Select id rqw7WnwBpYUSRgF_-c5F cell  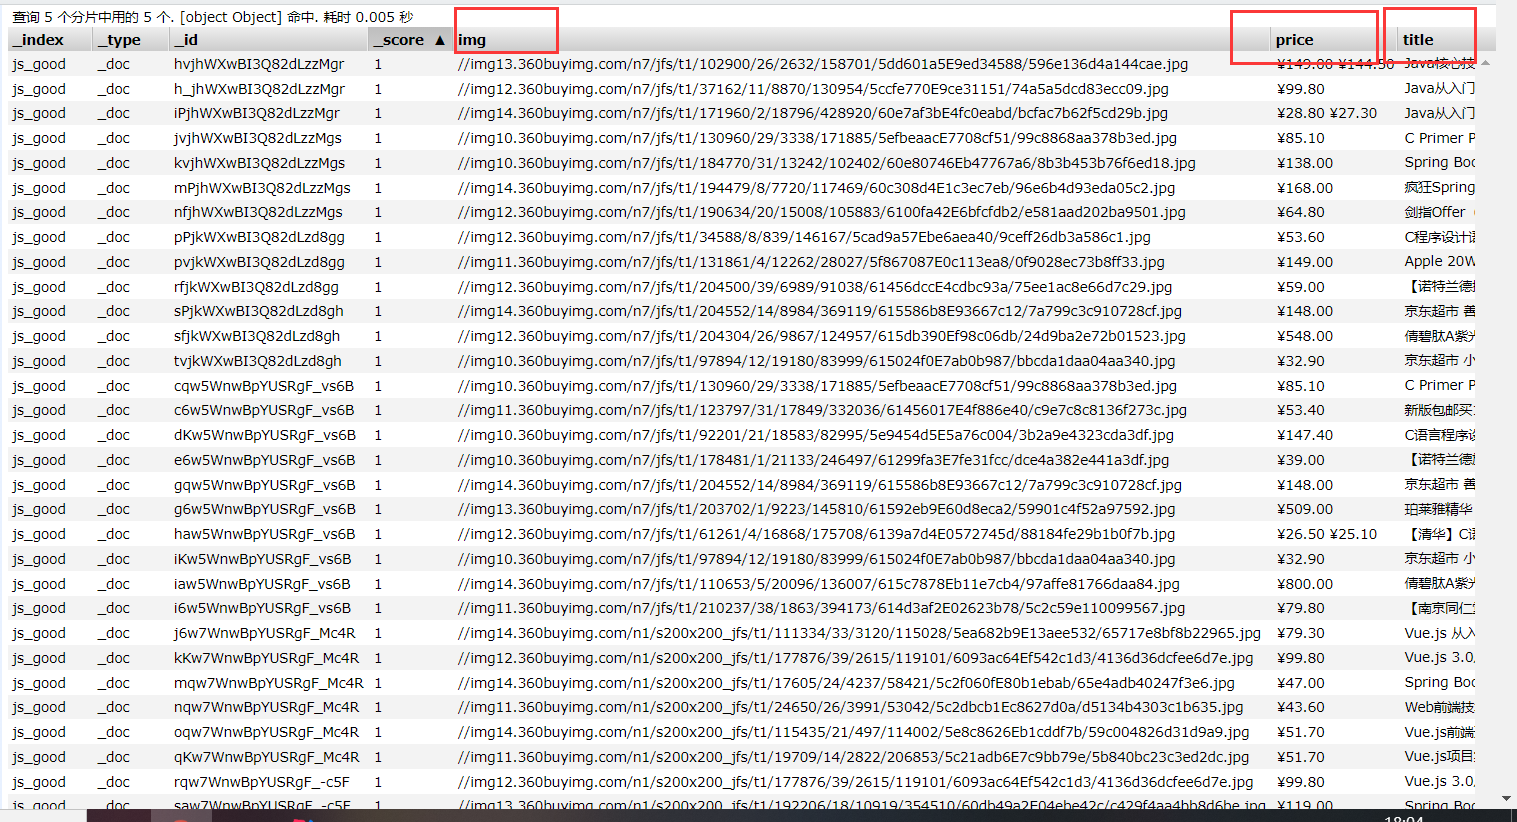coord(262,782)
